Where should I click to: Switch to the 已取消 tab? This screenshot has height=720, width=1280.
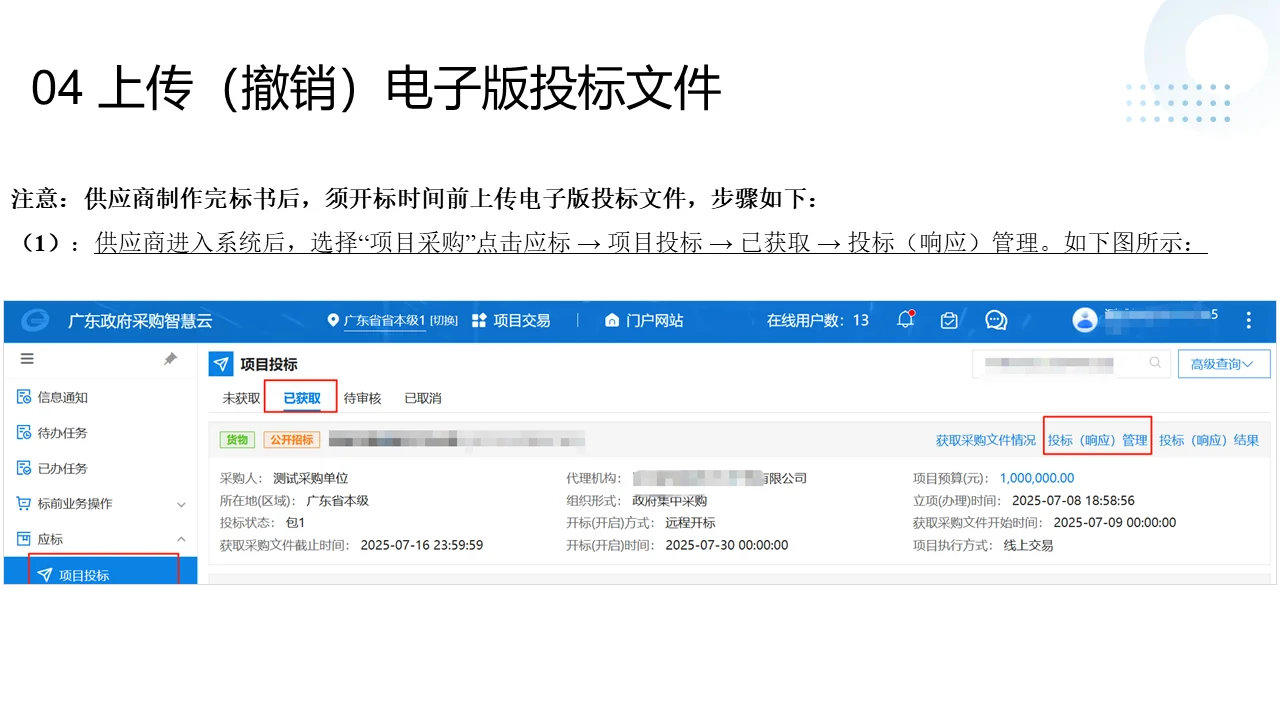421,397
